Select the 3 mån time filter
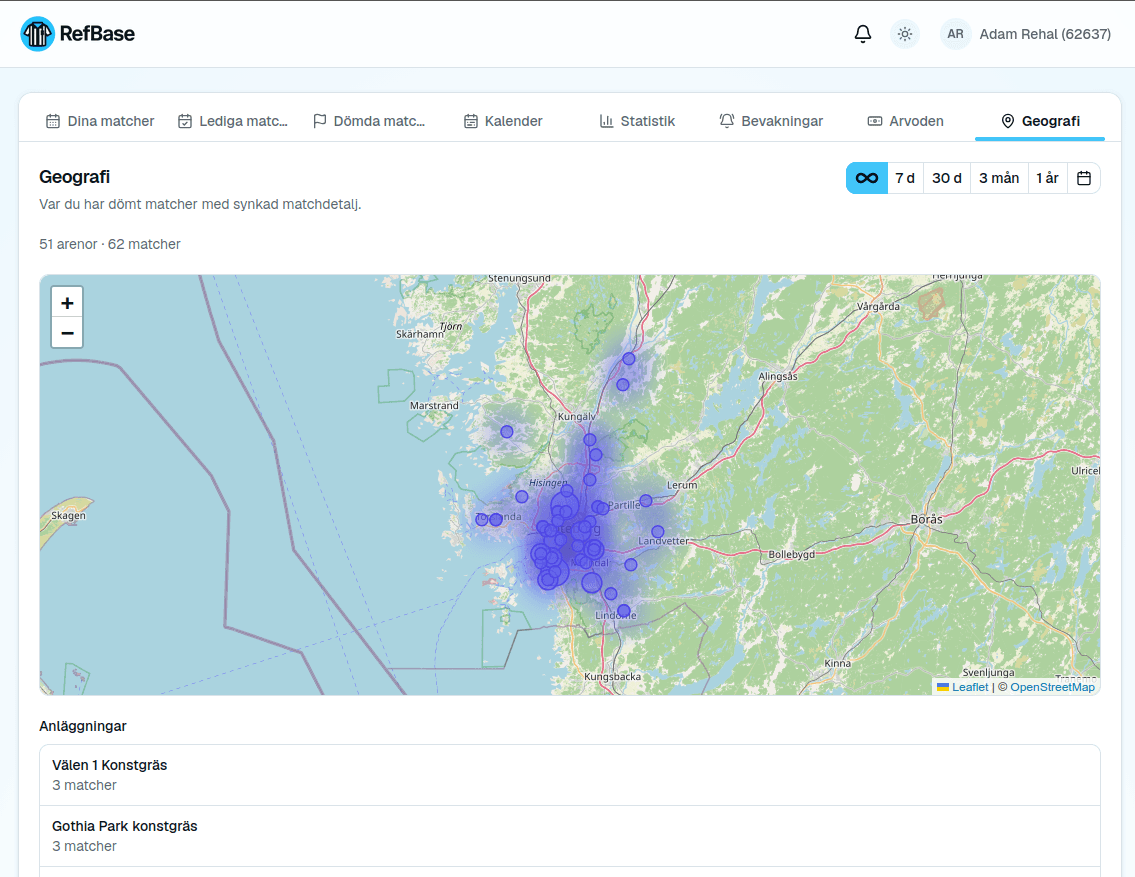The height and width of the screenshot is (877, 1135). coord(999,178)
